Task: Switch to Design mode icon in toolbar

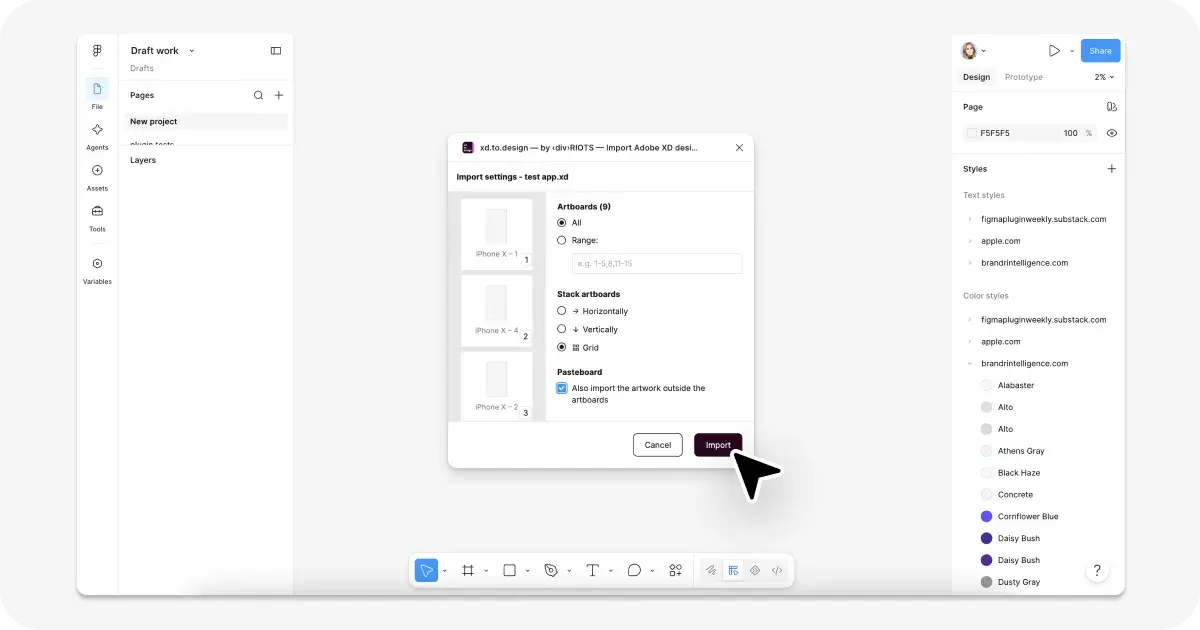Action: click(733, 570)
